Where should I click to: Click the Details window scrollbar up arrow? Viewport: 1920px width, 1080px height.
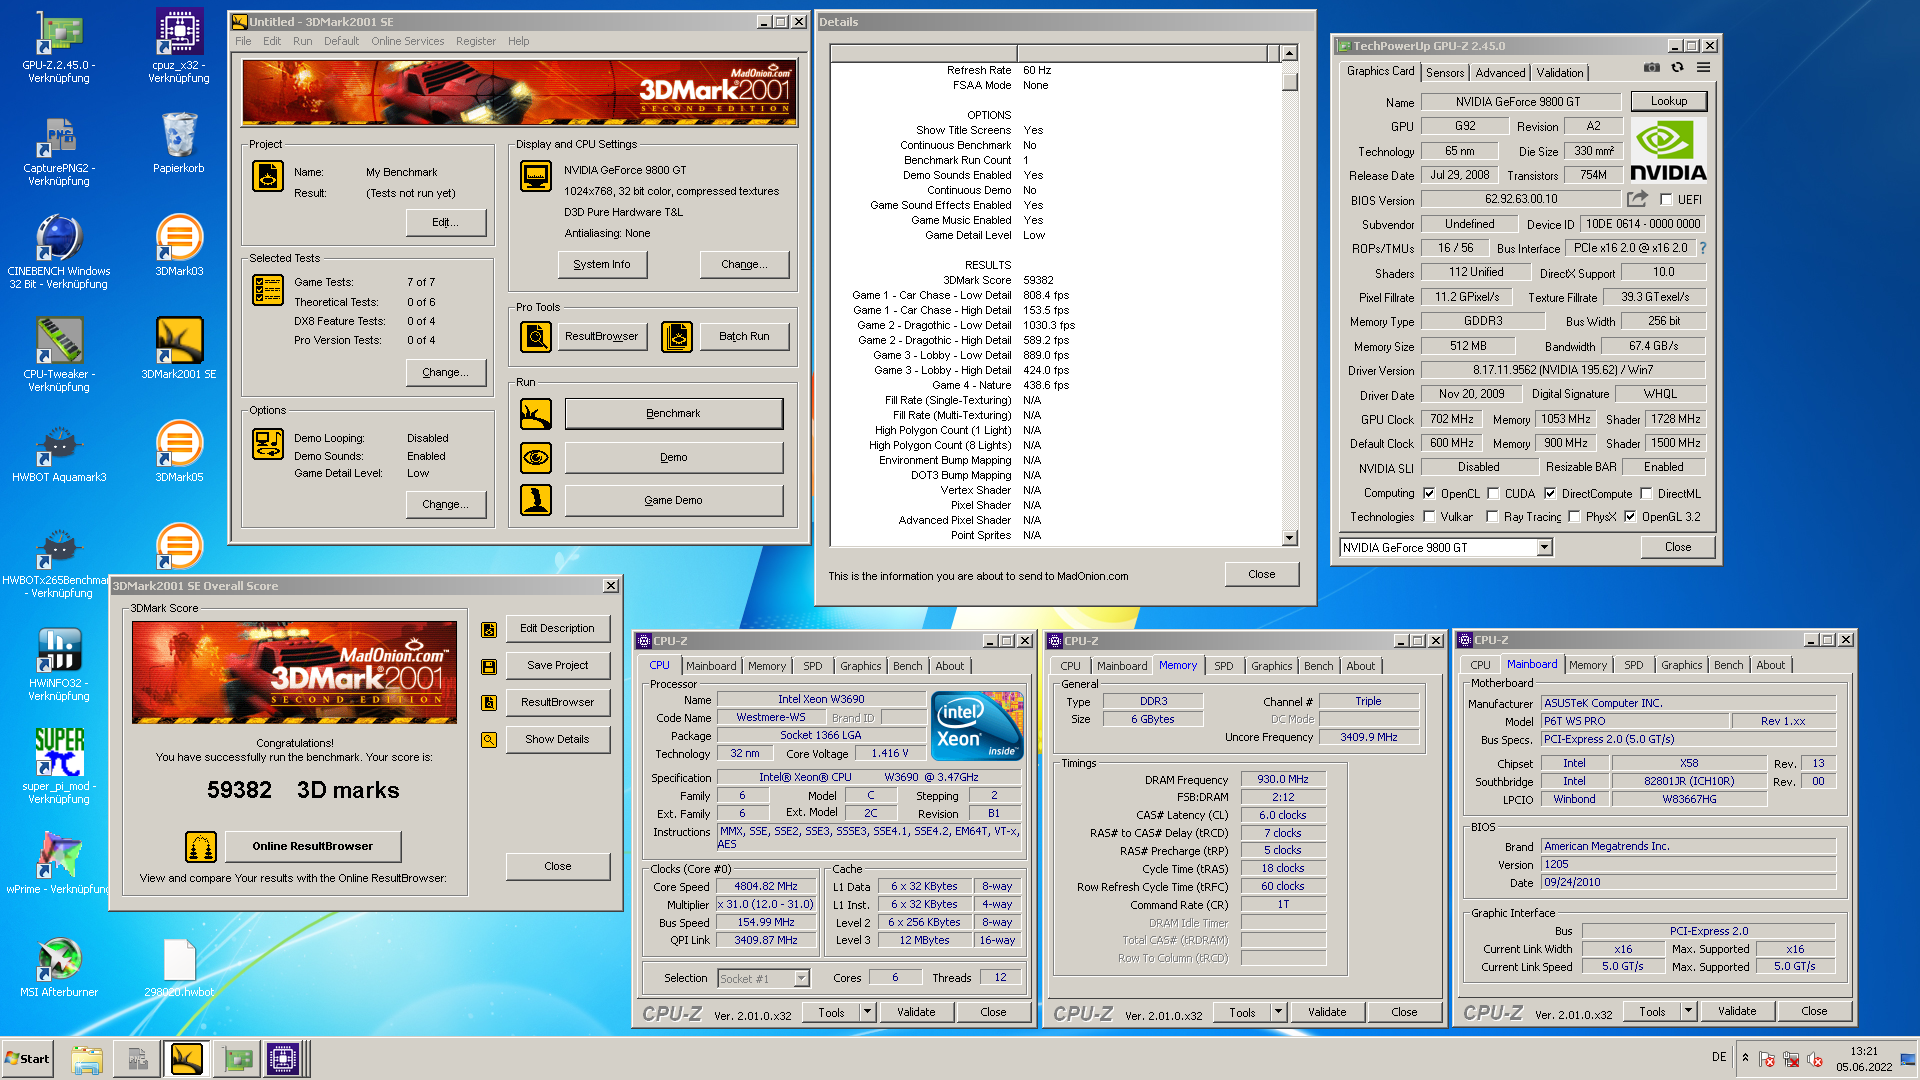pyautogui.click(x=1290, y=53)
